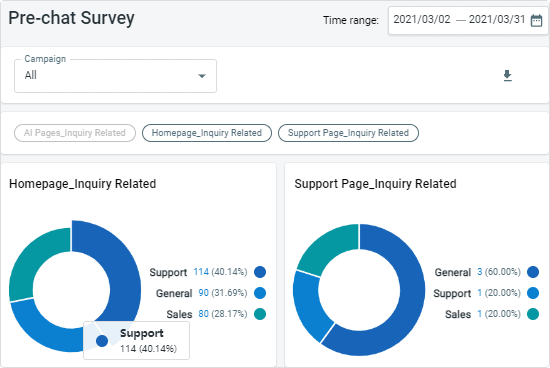Download the pre-chat survey report
The width and height of the screenshot is (550, 368).
[507, 75]
